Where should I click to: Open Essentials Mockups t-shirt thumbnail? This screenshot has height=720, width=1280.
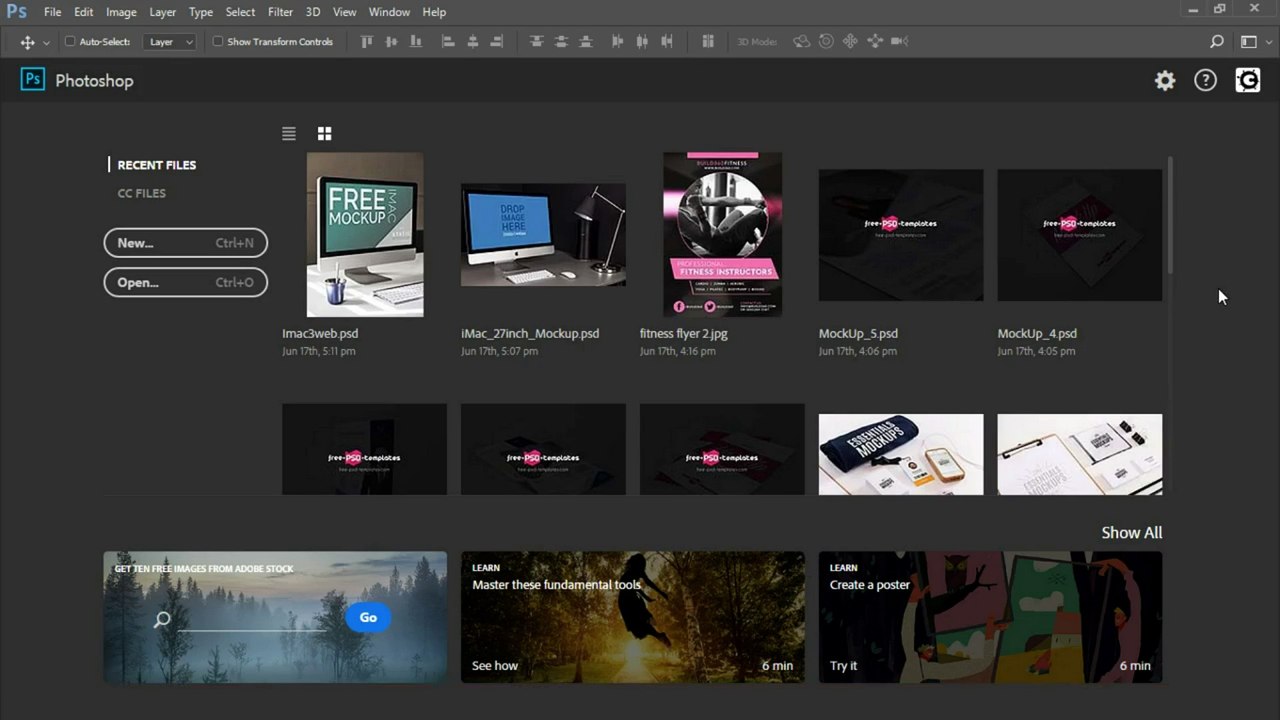[901, 454]
